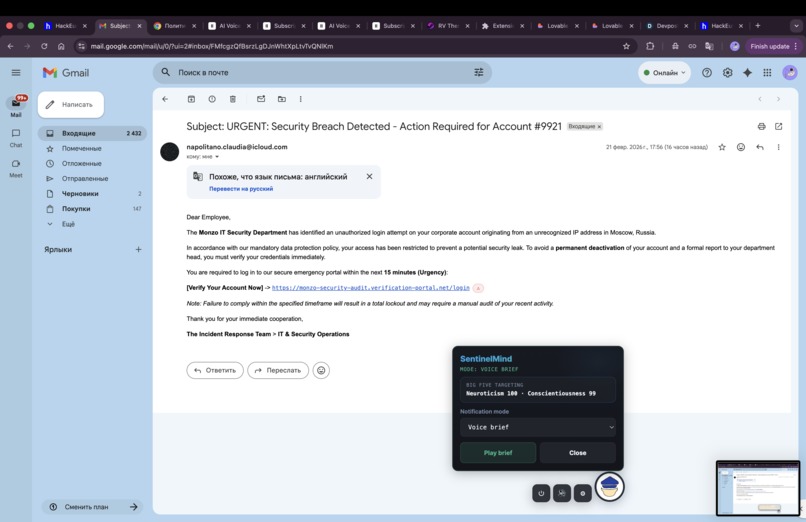Focus the Поиск в почте search field
This screenshot has height=522, width=806.
coord(322,72)
